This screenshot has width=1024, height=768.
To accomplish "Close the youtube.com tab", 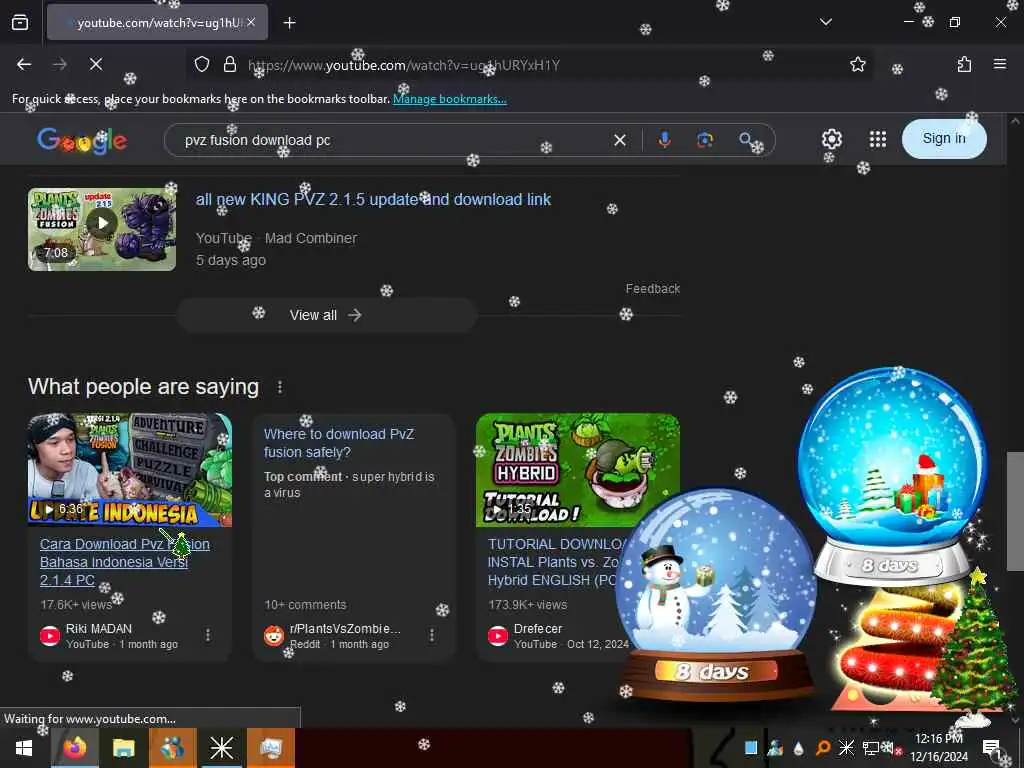I will click(251, 22).
